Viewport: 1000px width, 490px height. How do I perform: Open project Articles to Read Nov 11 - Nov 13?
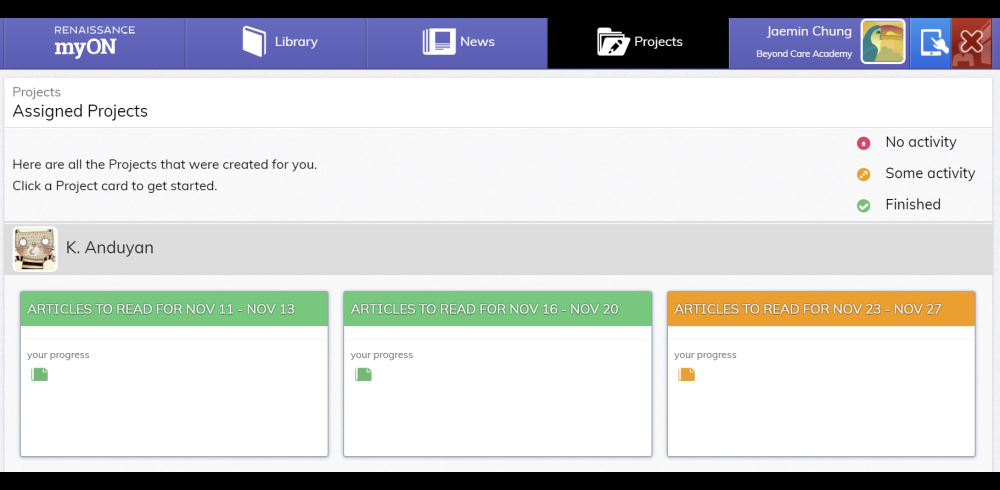point(174,373)
